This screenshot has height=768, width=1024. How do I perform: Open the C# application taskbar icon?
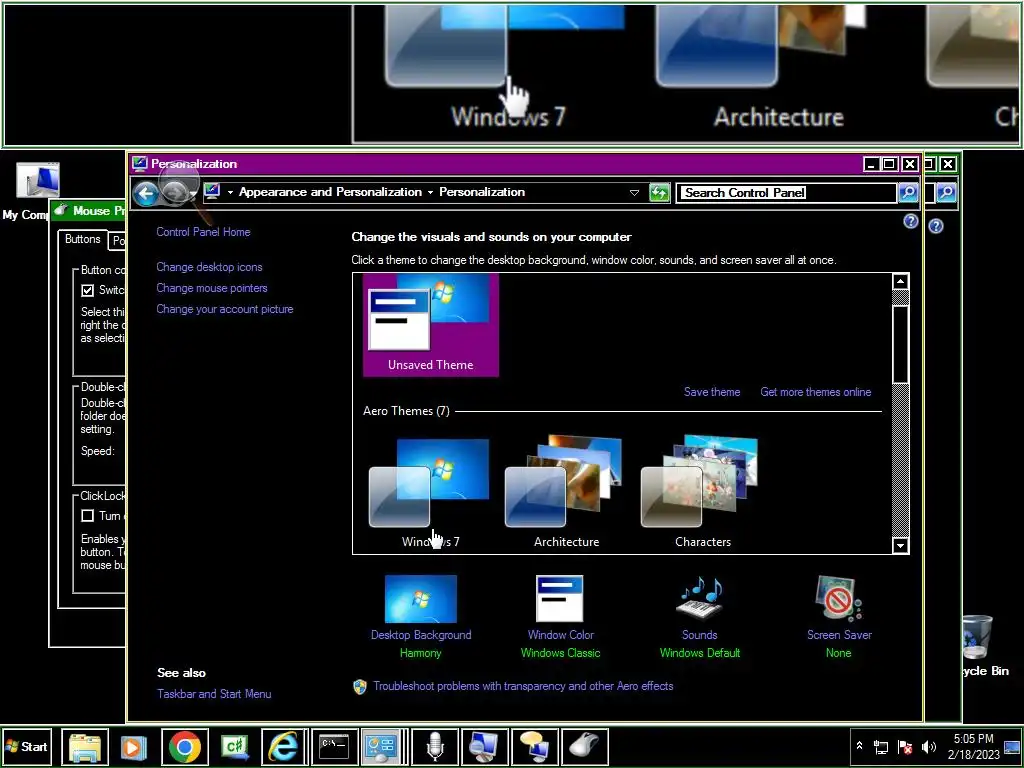click(234, 747)
